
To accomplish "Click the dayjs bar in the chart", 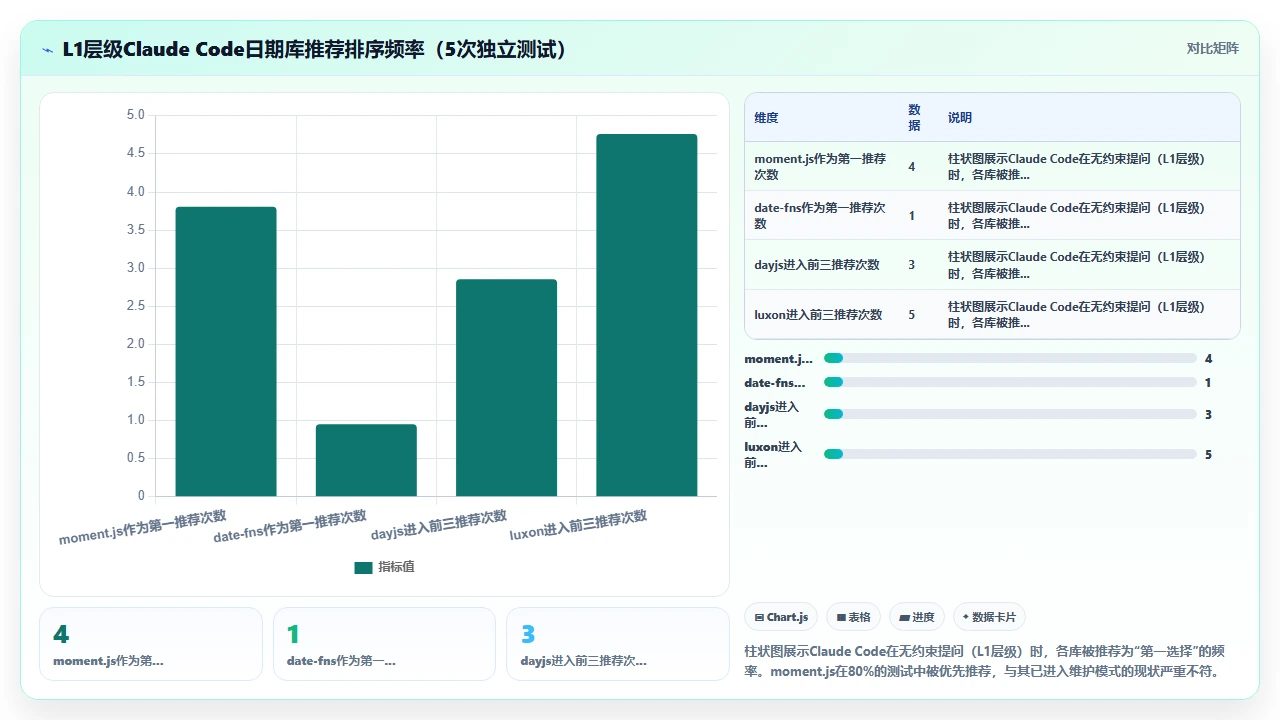I will coord(506,388).
